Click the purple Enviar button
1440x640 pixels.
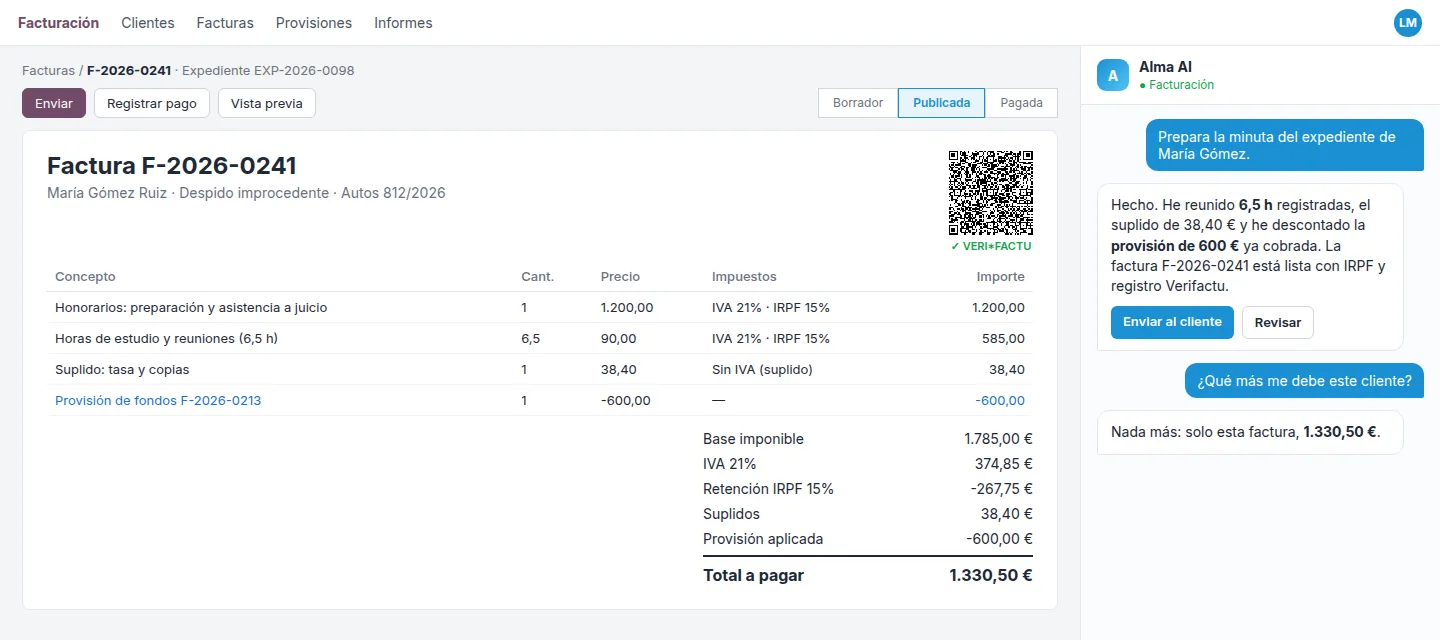click(x=54, y=103)
